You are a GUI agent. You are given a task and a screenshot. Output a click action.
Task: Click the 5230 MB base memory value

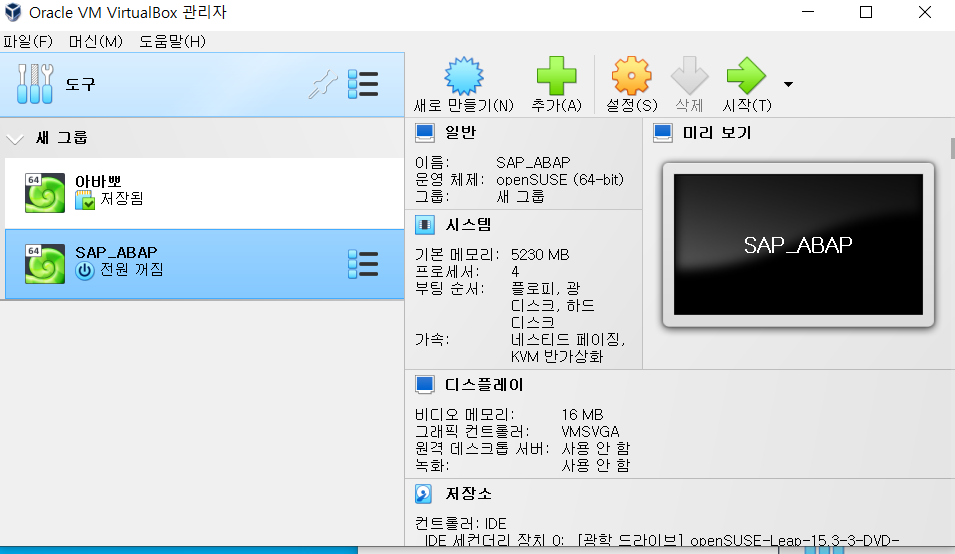click(x=540, y=254)
